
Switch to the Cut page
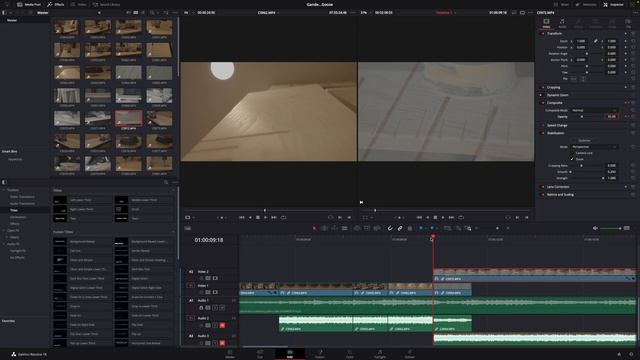point(260,353)
